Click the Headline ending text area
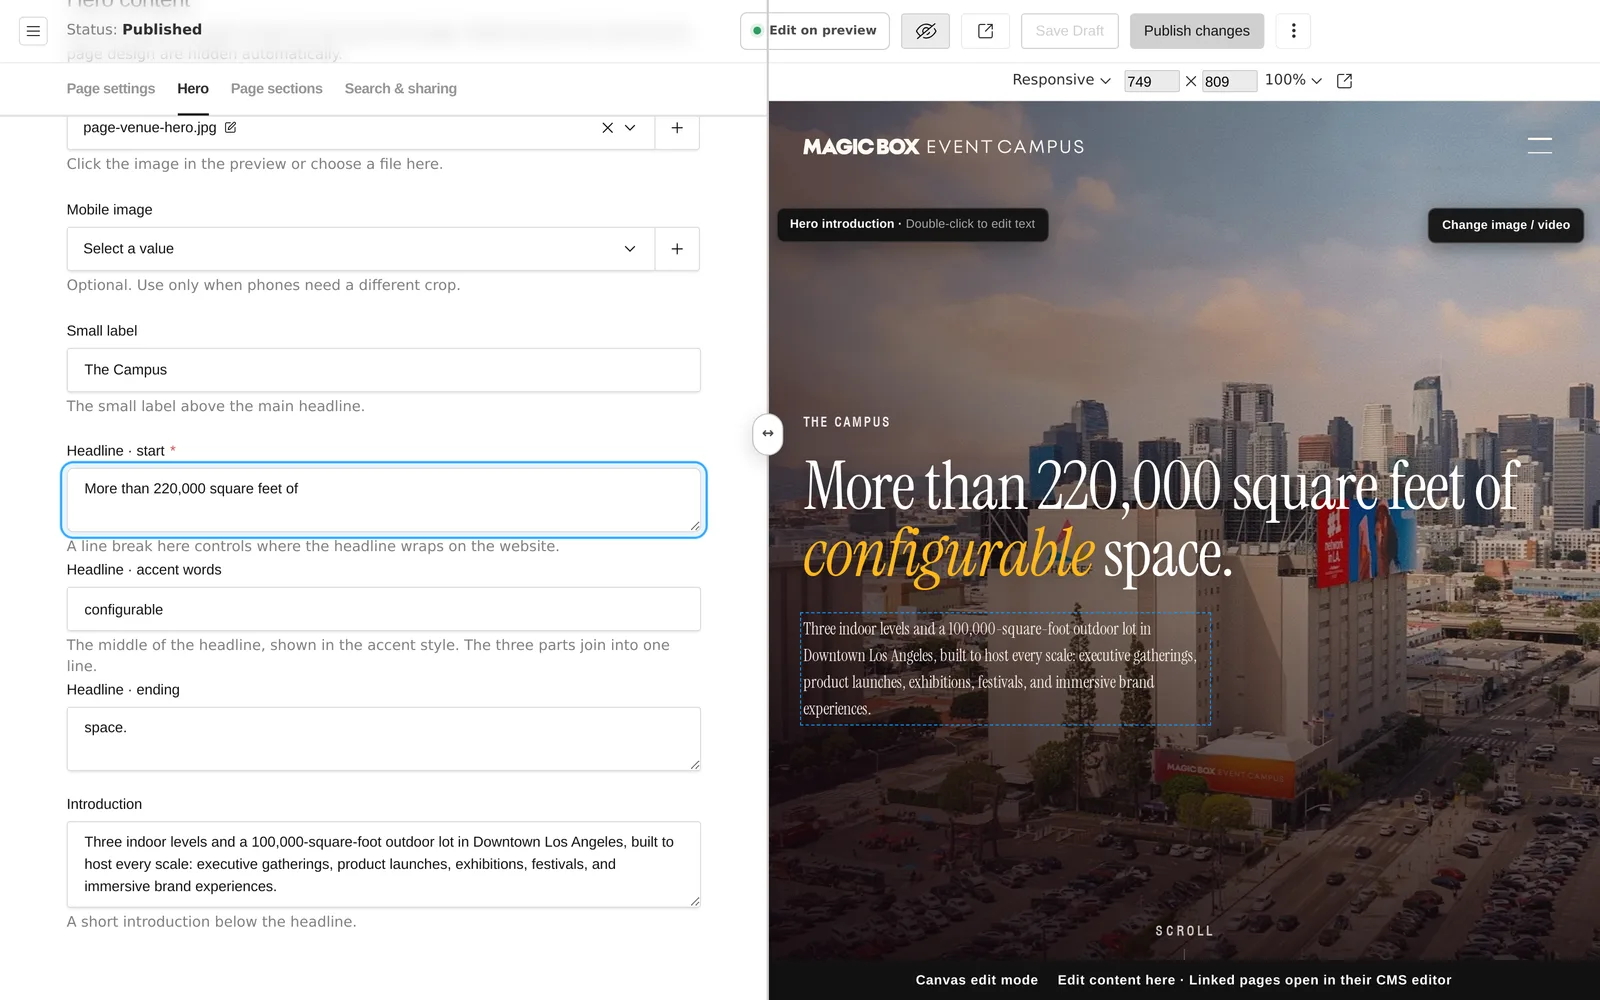 383,739
